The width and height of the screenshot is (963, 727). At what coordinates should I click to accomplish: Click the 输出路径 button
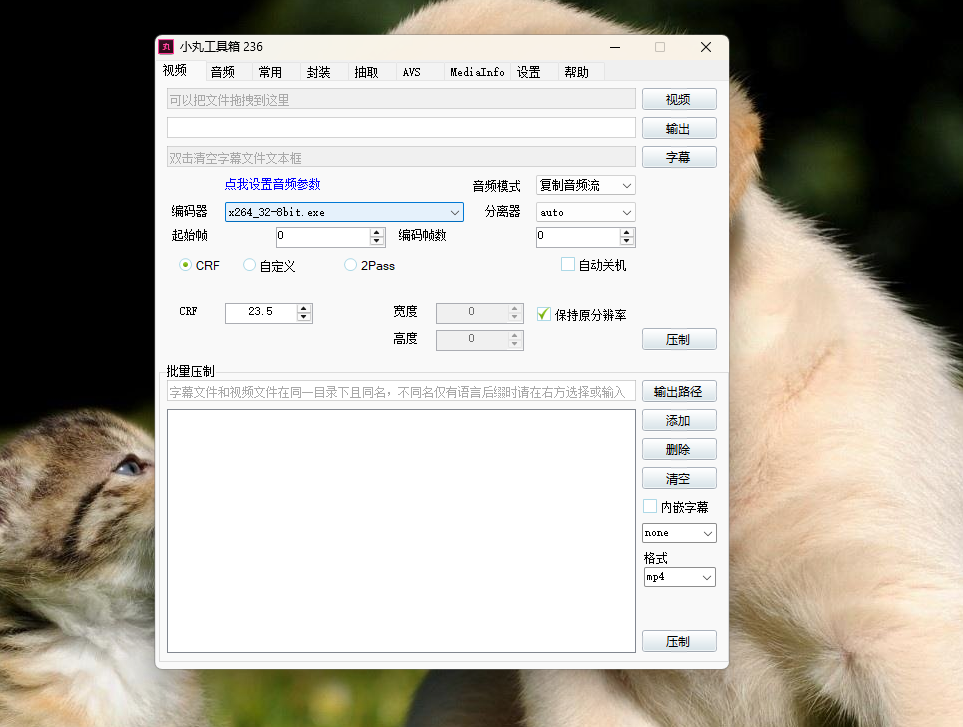[679, 390]
